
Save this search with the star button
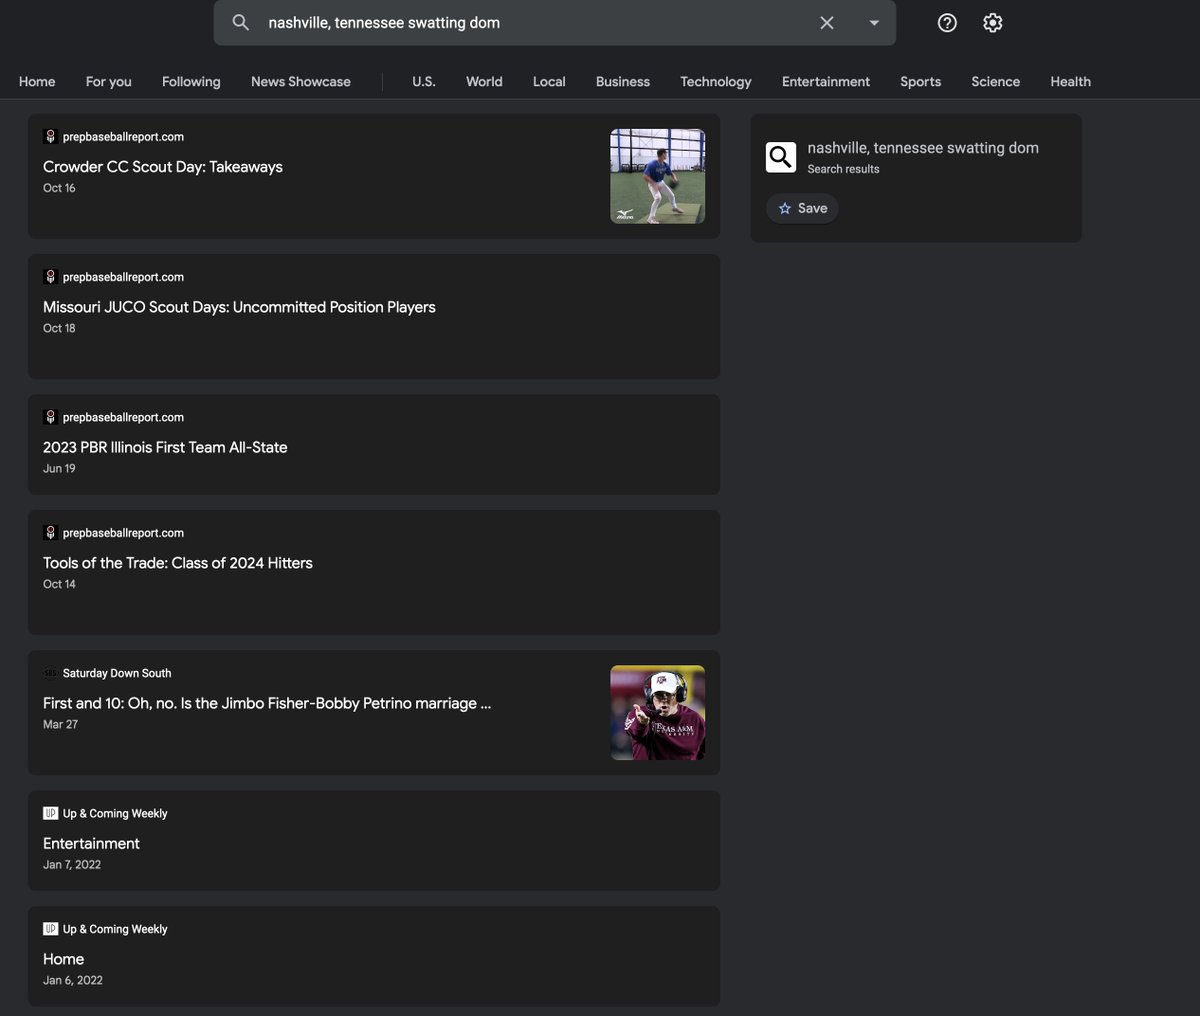[x=803, y=208]
